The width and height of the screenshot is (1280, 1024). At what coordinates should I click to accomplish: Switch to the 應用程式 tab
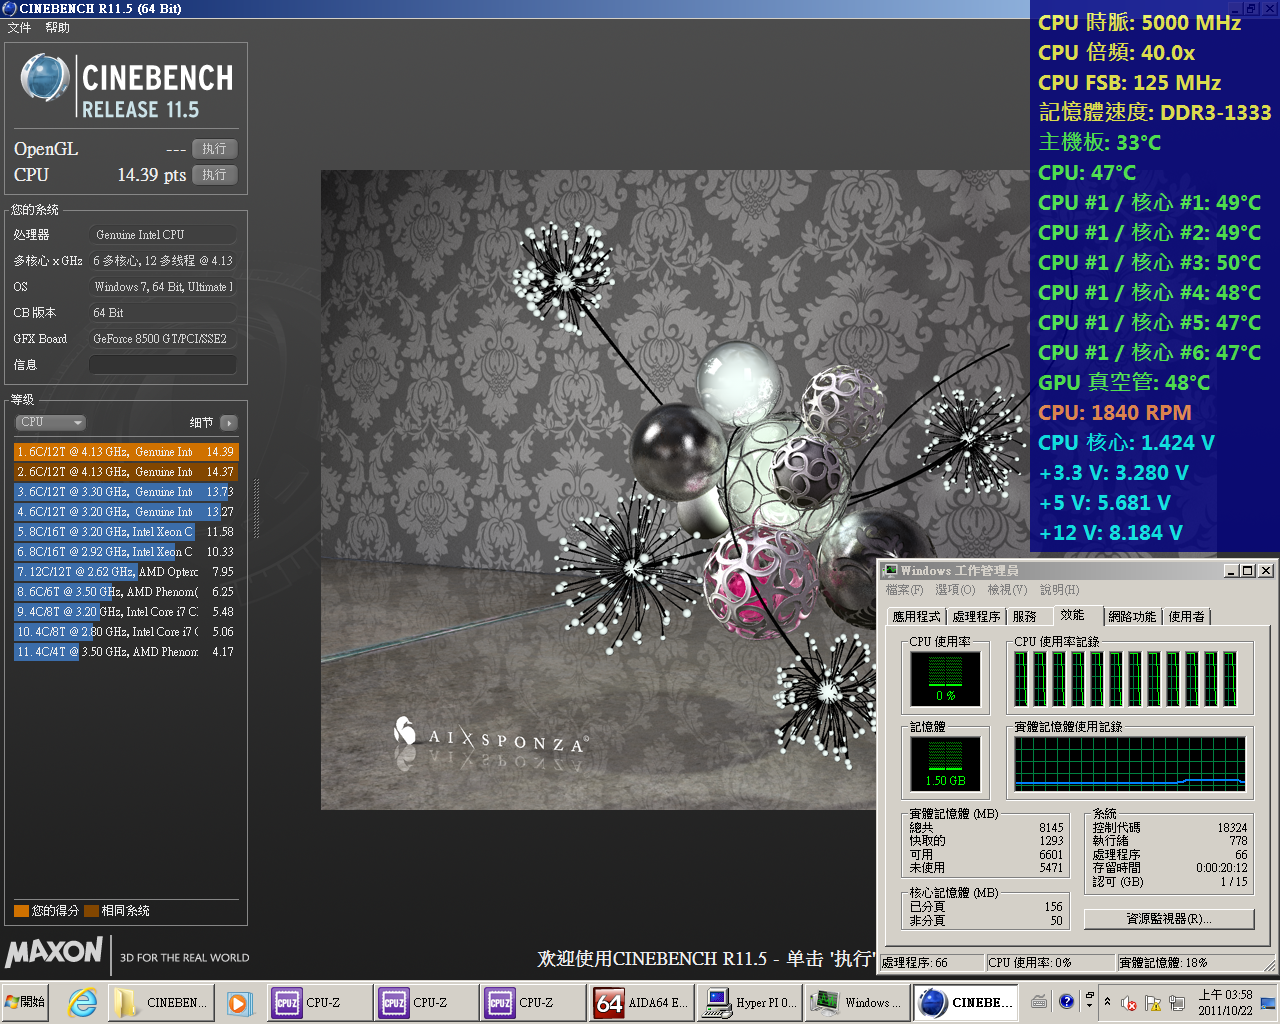[x=916, y=617]
